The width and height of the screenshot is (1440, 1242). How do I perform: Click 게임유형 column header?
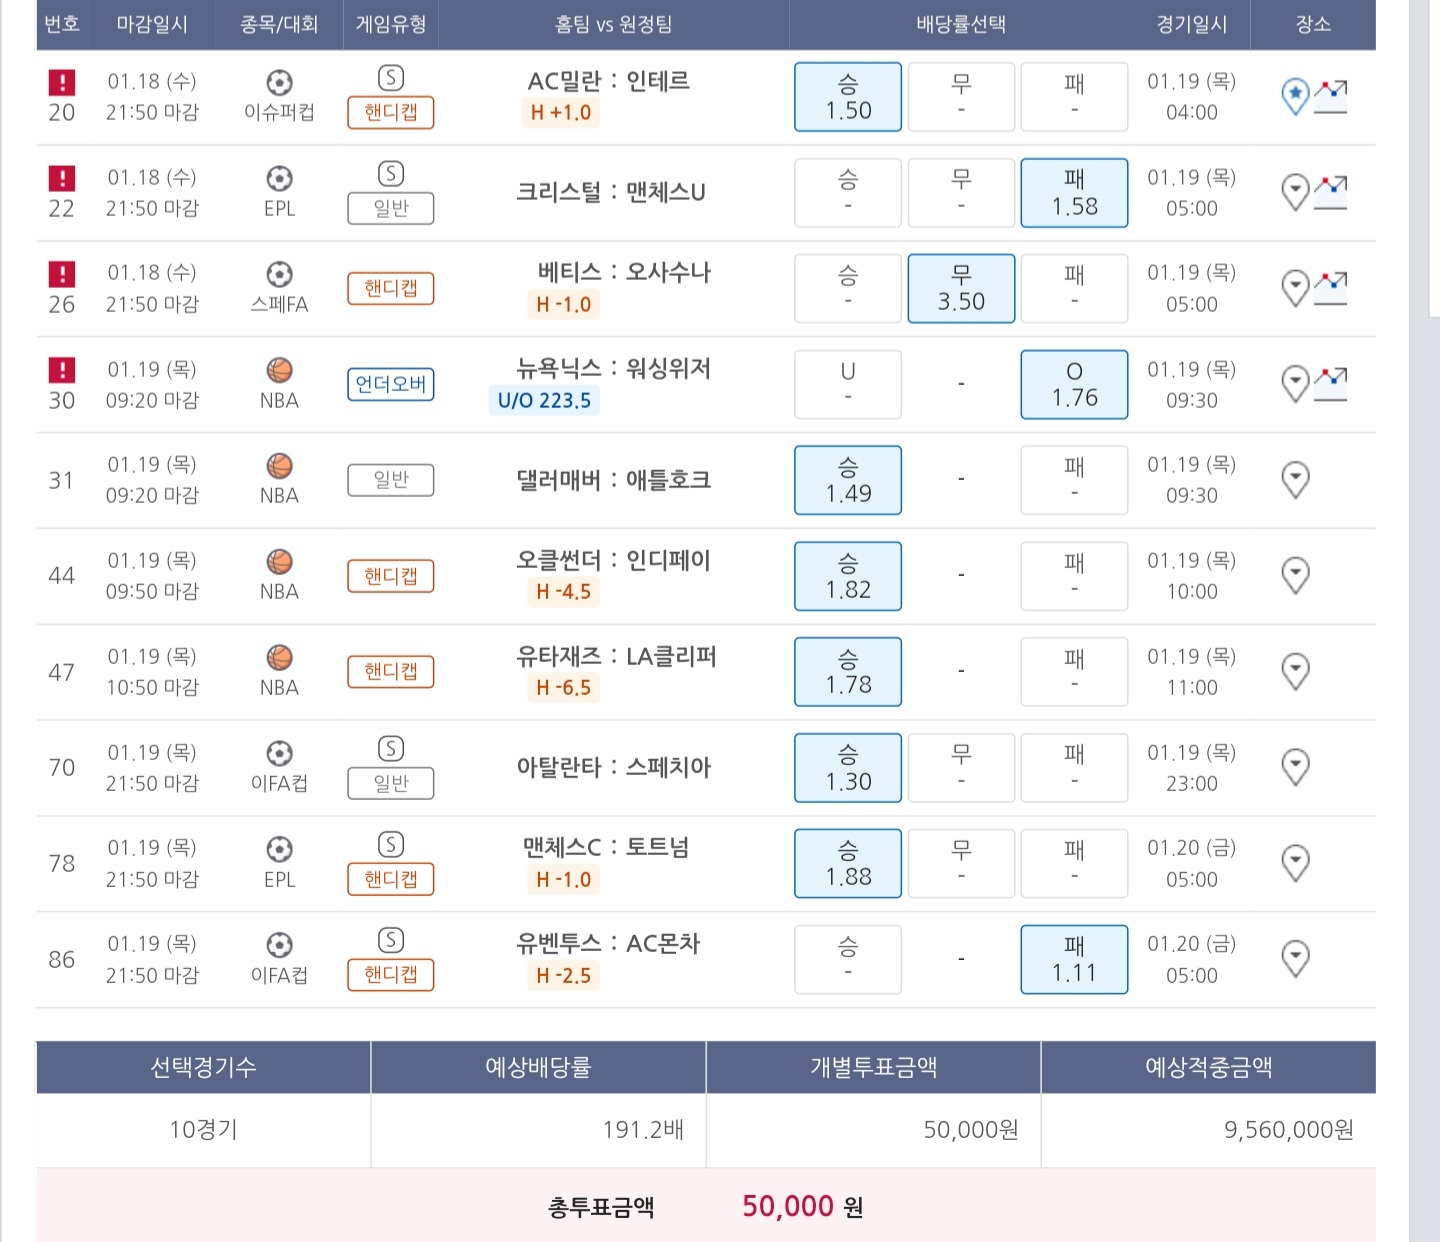coord(391,24)
